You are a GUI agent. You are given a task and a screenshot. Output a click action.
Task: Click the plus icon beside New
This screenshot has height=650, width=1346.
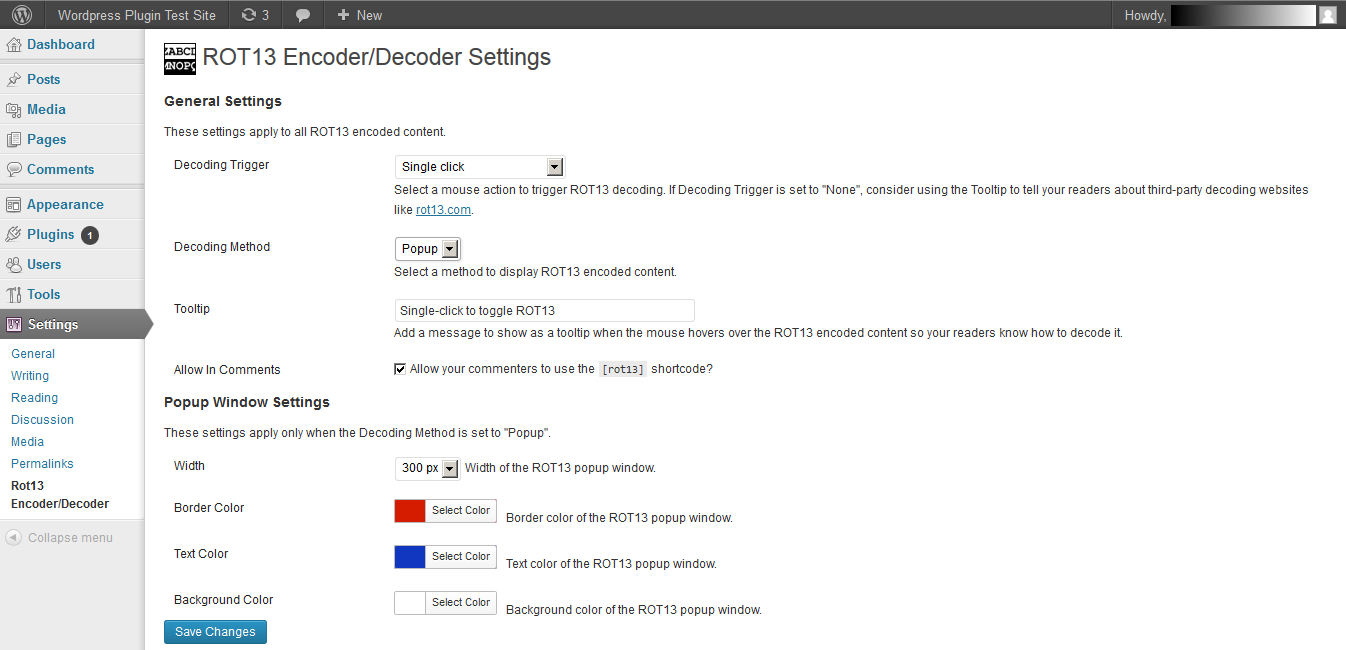coord(343,15)
